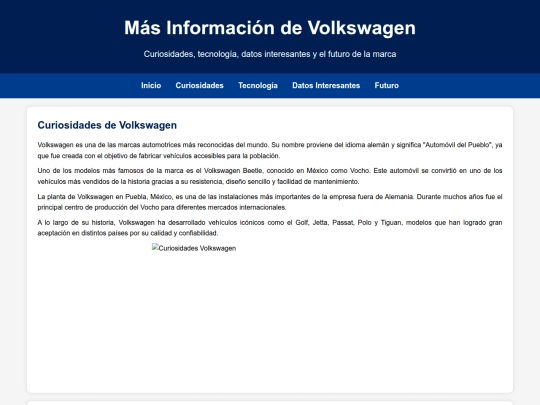540x405 pixels.
Task: Click the Más Información de Volkswagen title
Action: 270,28
